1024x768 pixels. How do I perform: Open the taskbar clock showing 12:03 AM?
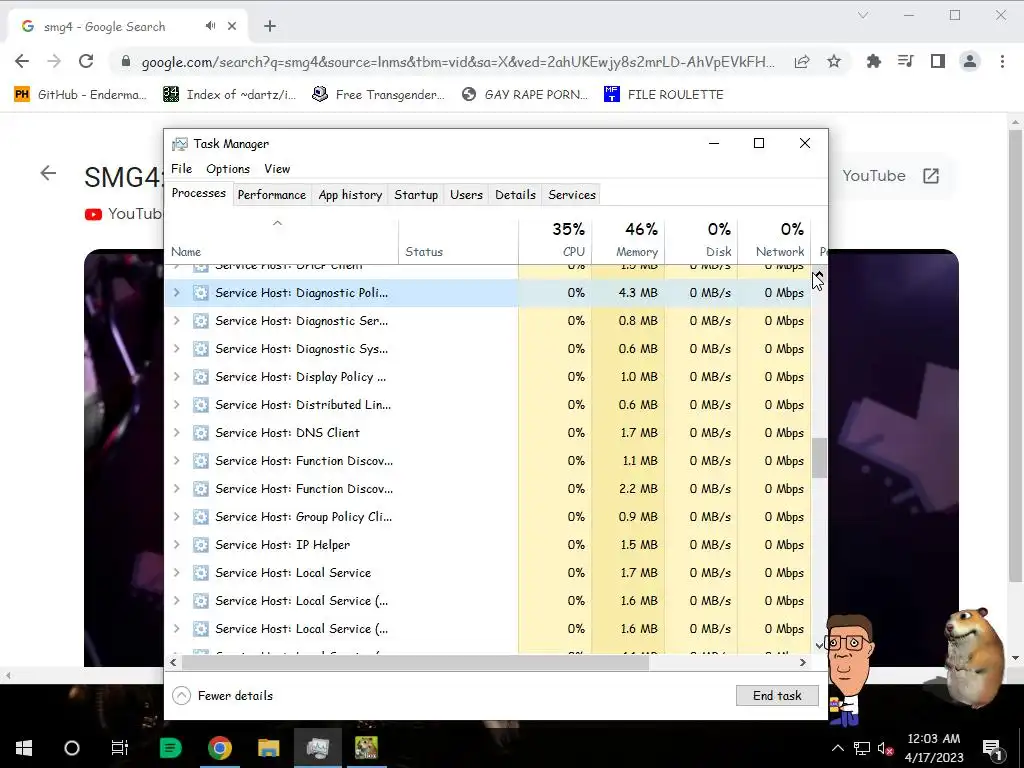(934, 748)
